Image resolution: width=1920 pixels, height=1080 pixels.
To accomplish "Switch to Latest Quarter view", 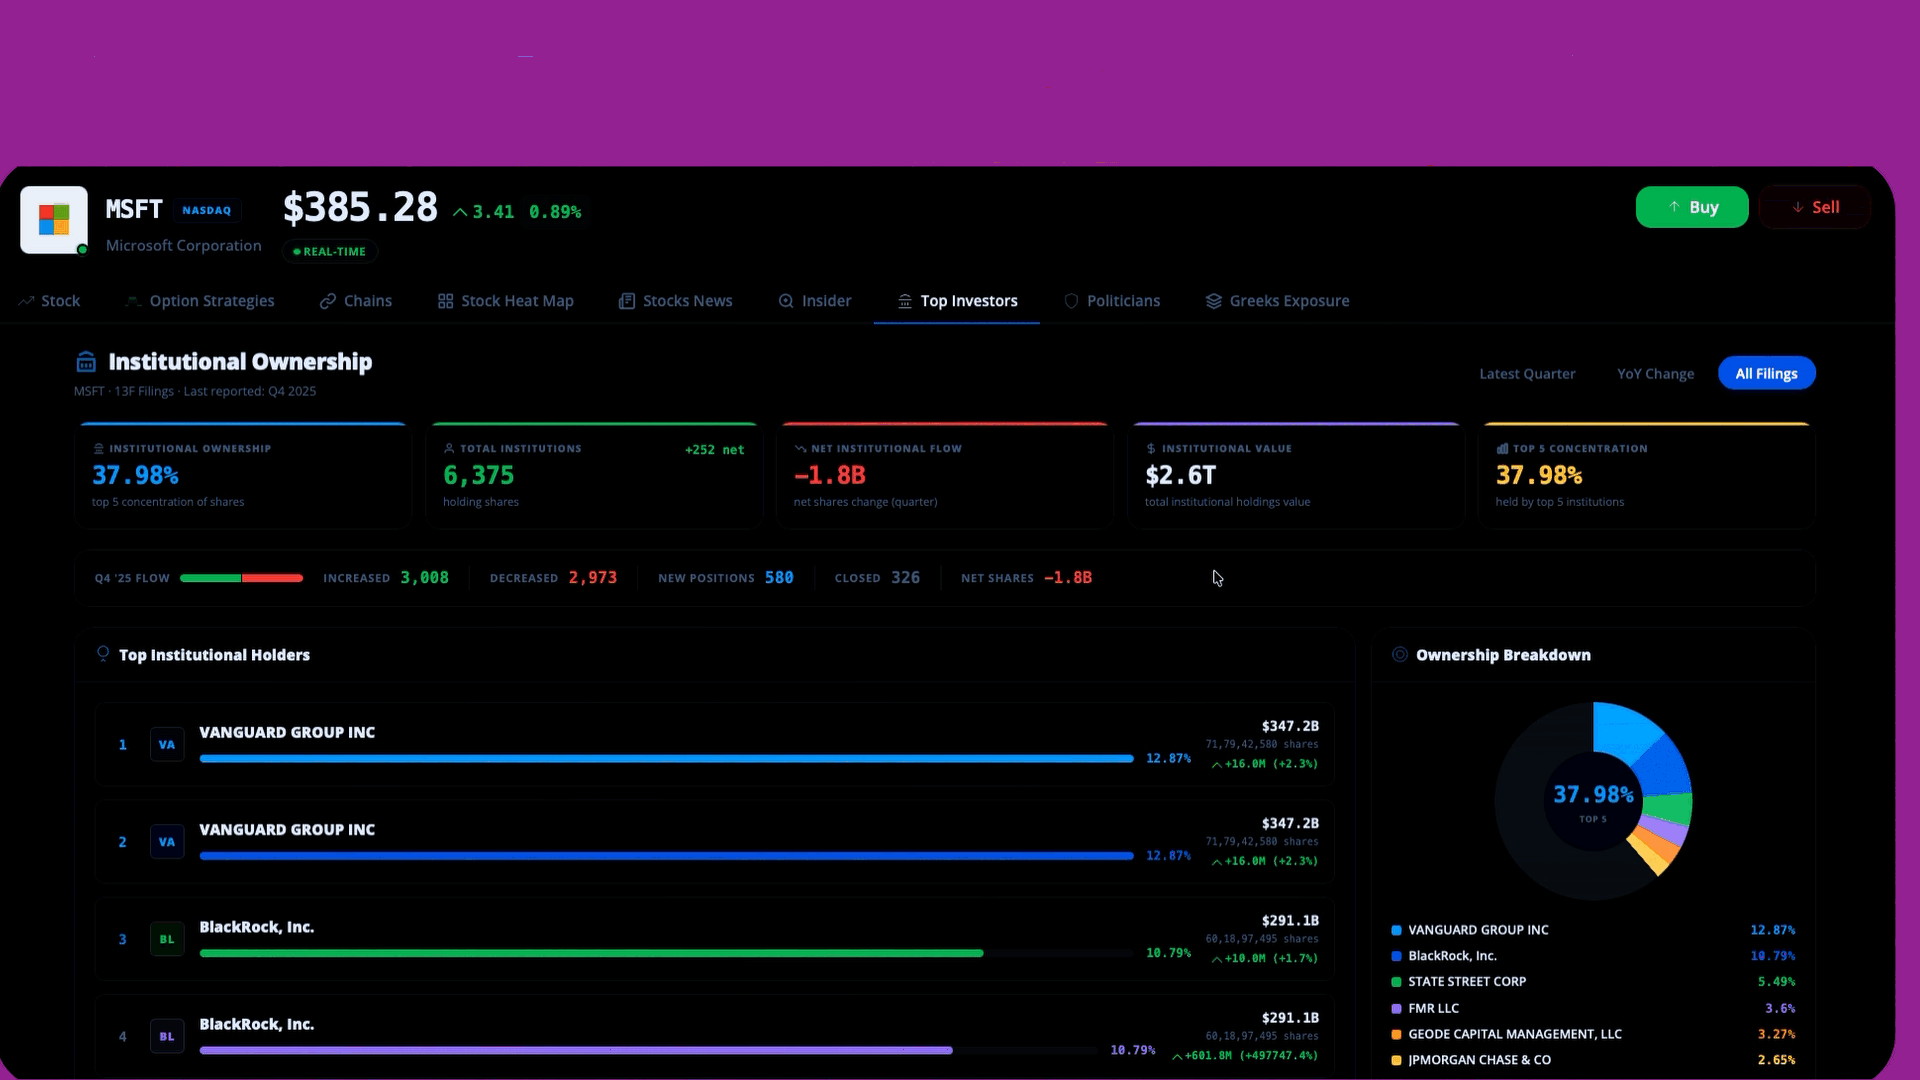I will pyautogui.click(x=1527, y=374).
